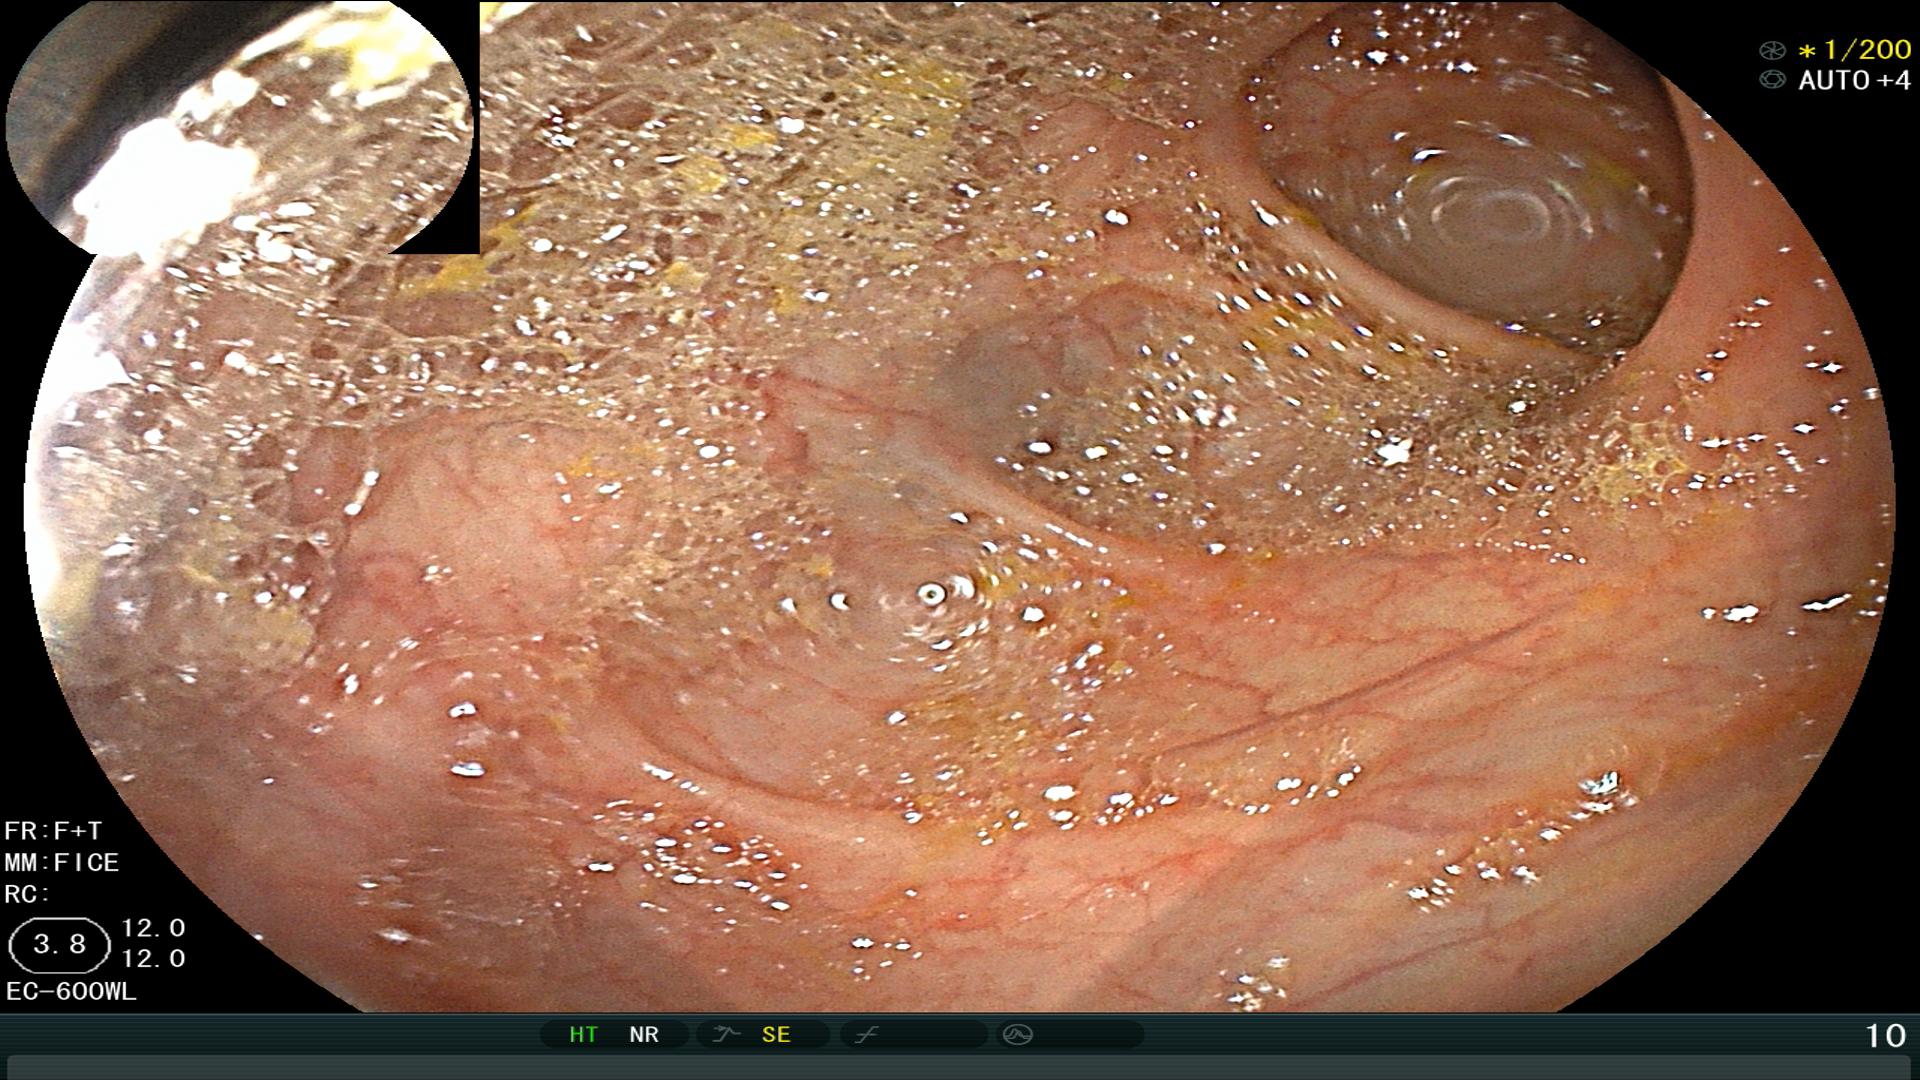Click the shutter speed icon beside 1/200

coord(1772,50)
